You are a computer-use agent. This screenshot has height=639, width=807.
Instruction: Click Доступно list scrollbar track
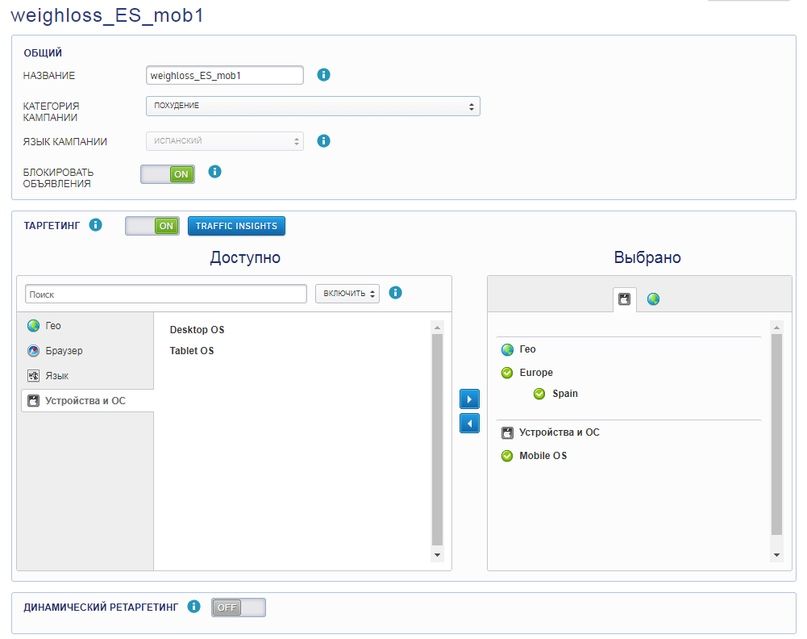(x=437, y=439)
